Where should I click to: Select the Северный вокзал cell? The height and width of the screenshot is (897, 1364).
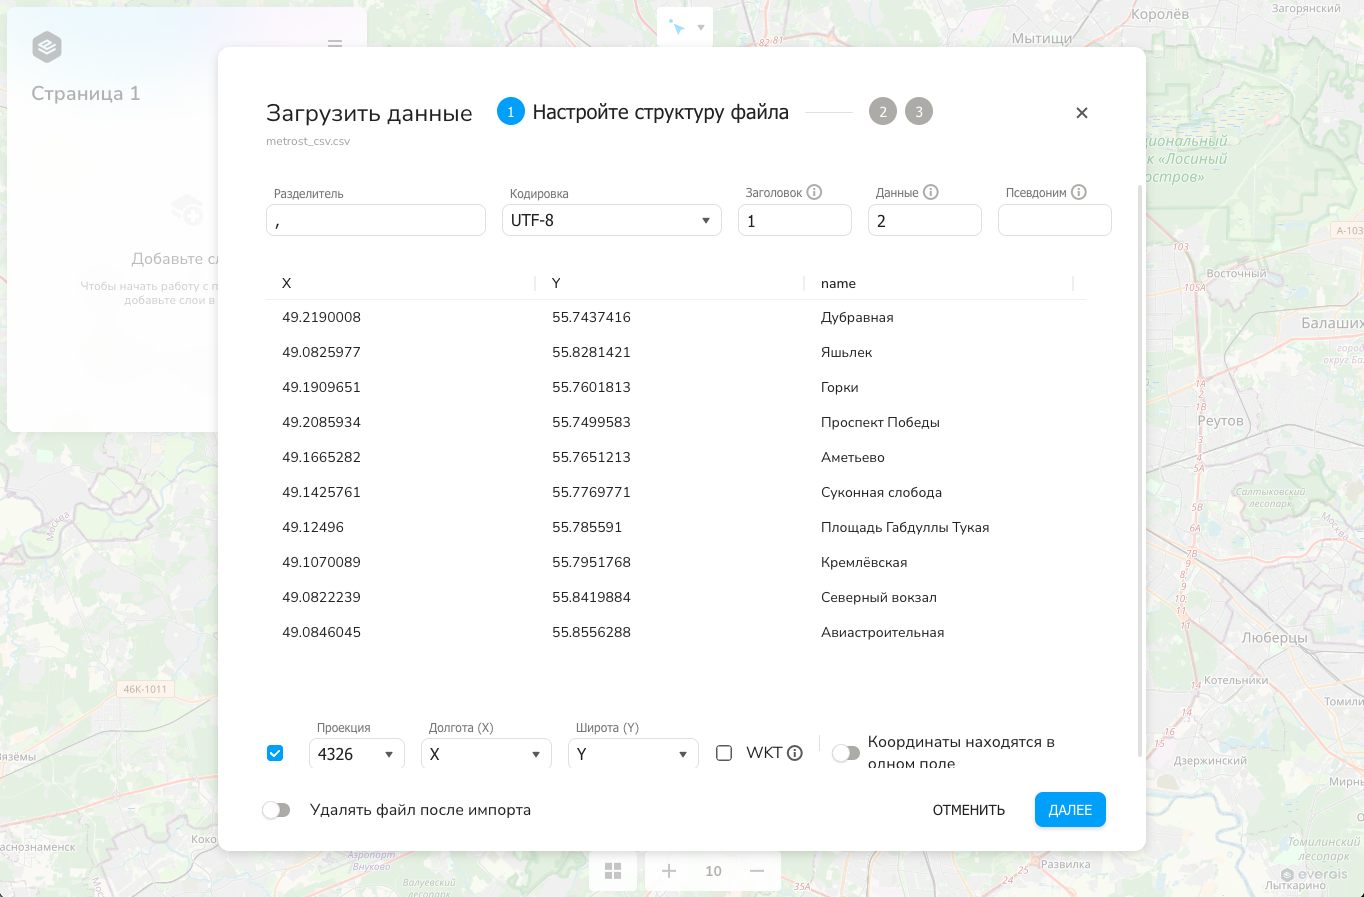point(879,597)
